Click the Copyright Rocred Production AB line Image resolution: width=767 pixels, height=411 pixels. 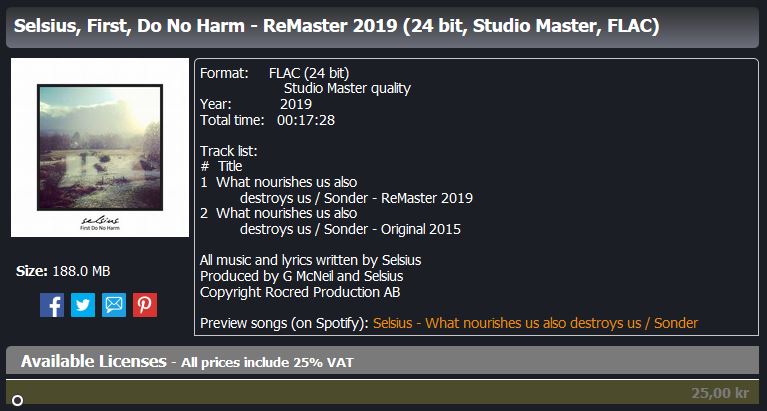(300, 292)
